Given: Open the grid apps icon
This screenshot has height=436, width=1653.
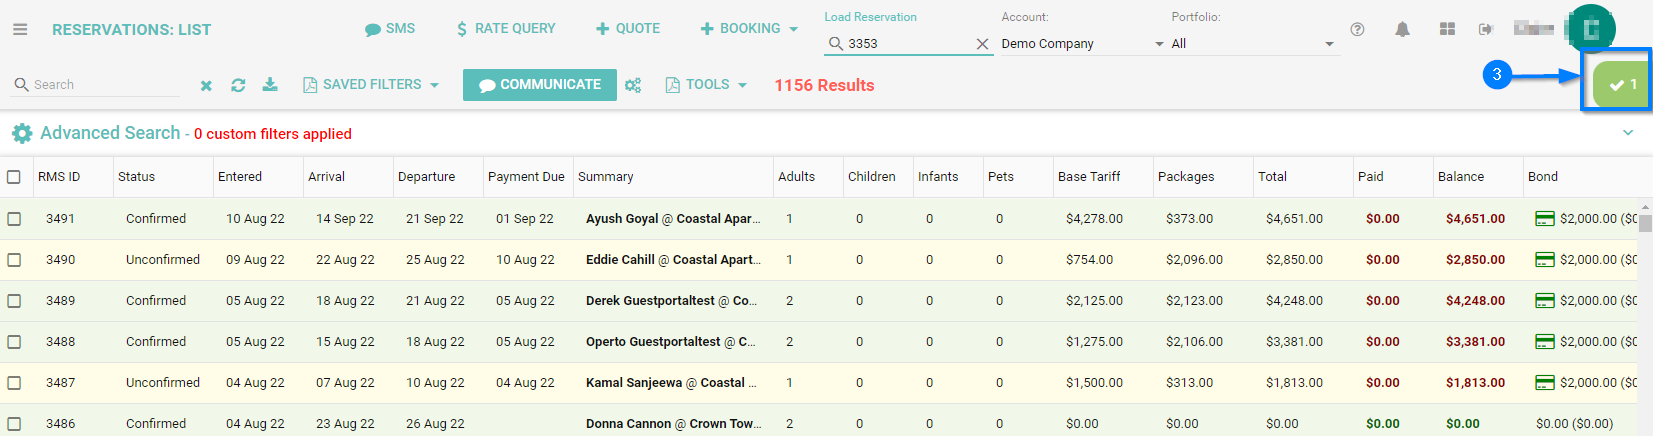Looking at the screenshot, I should pyautogui.click(x=1447, y=30).
